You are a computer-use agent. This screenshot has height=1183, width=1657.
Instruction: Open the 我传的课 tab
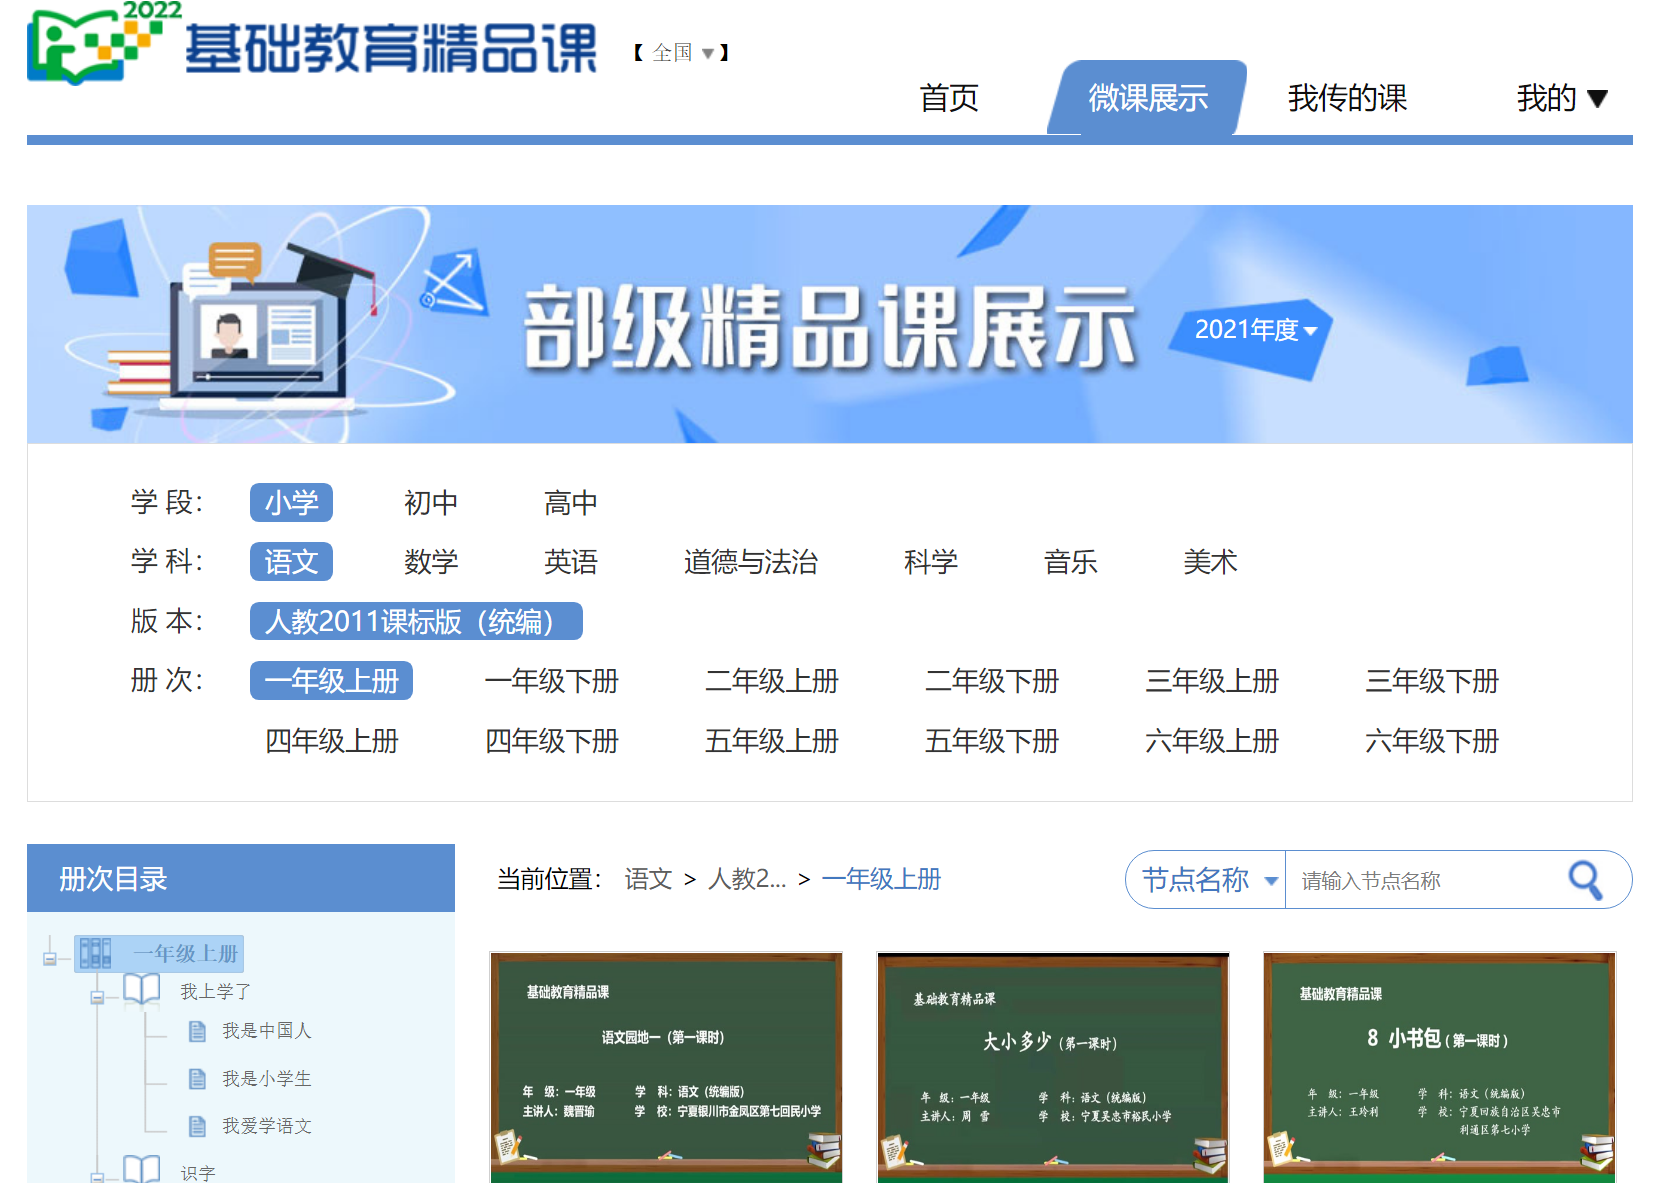click(x=1346, y=98)
